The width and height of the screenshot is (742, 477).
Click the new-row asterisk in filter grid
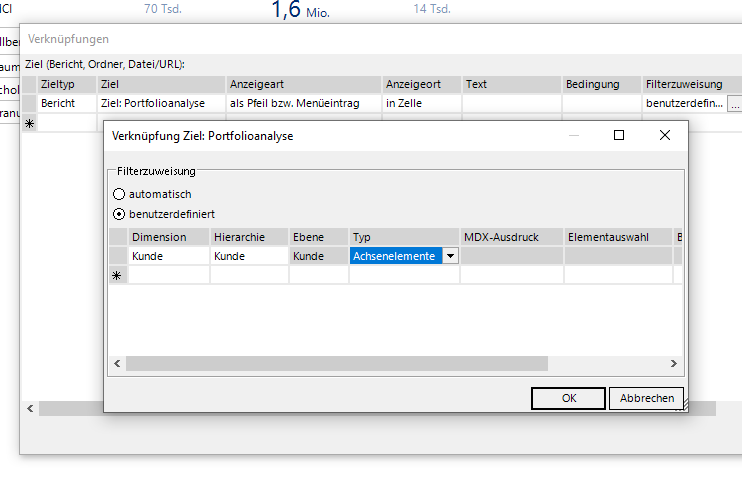(x=119, y=275)
